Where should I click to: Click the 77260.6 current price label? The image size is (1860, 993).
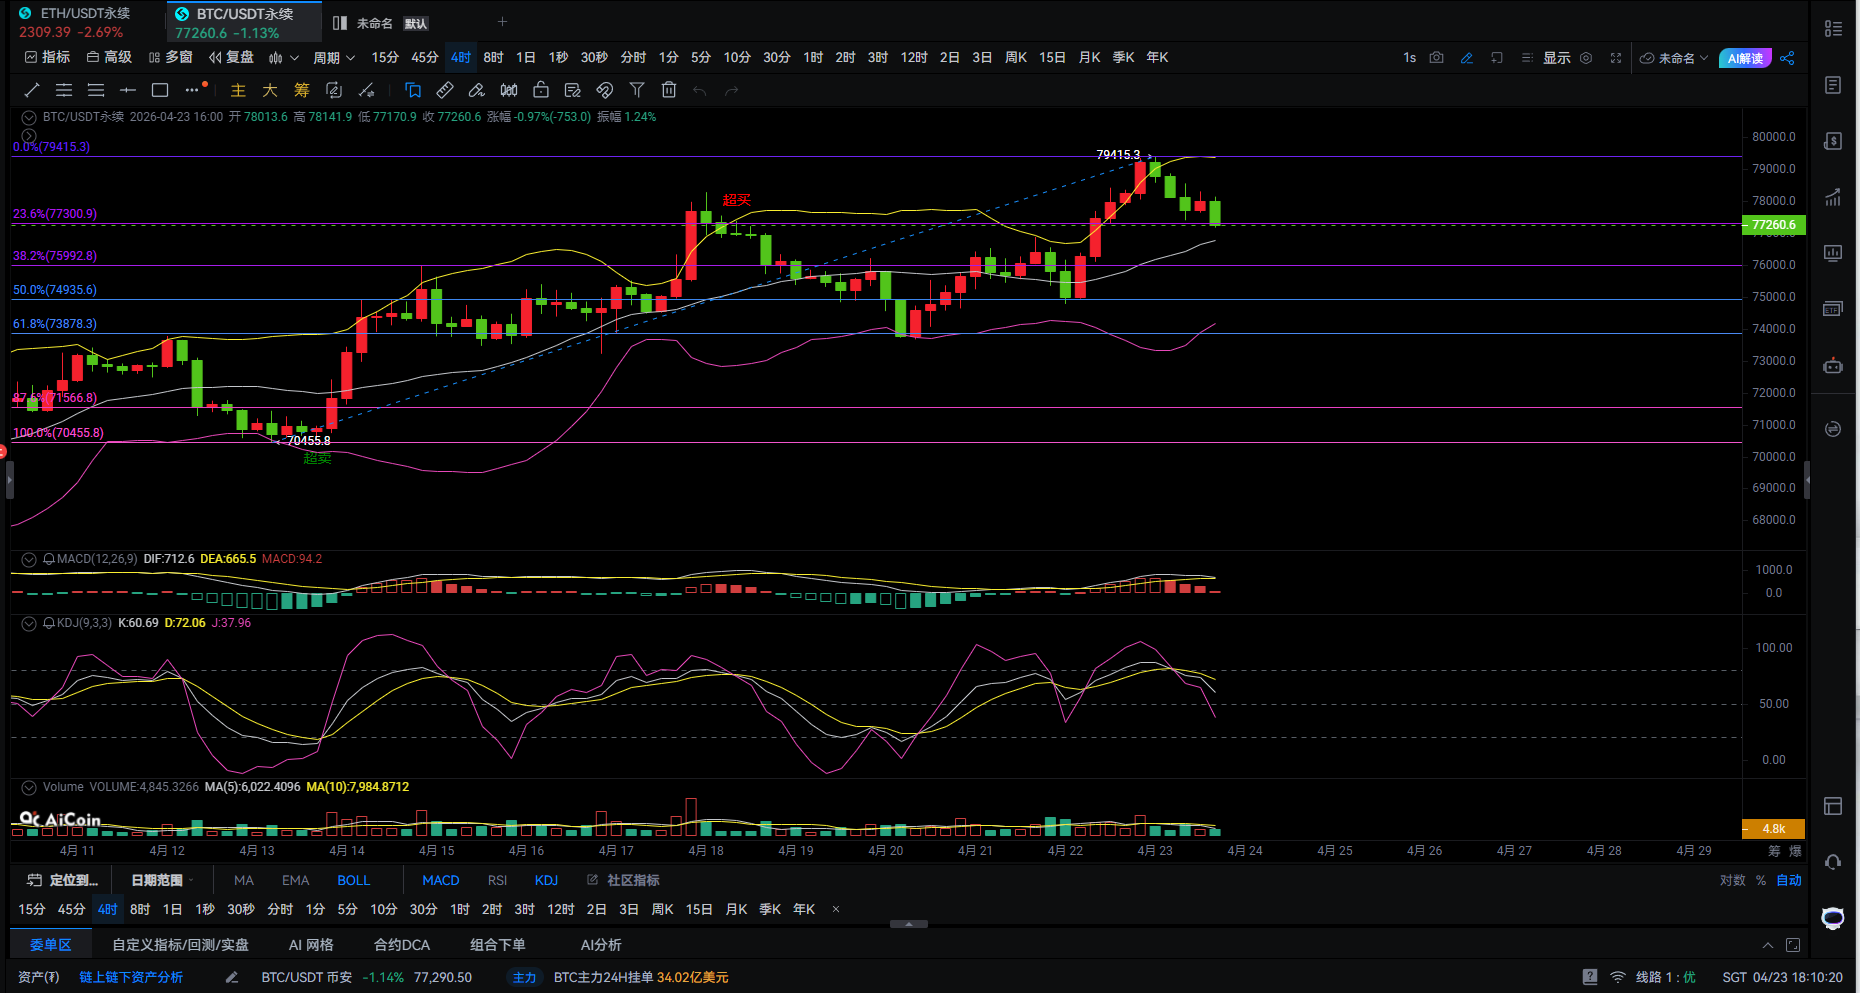pos(1773,225)
